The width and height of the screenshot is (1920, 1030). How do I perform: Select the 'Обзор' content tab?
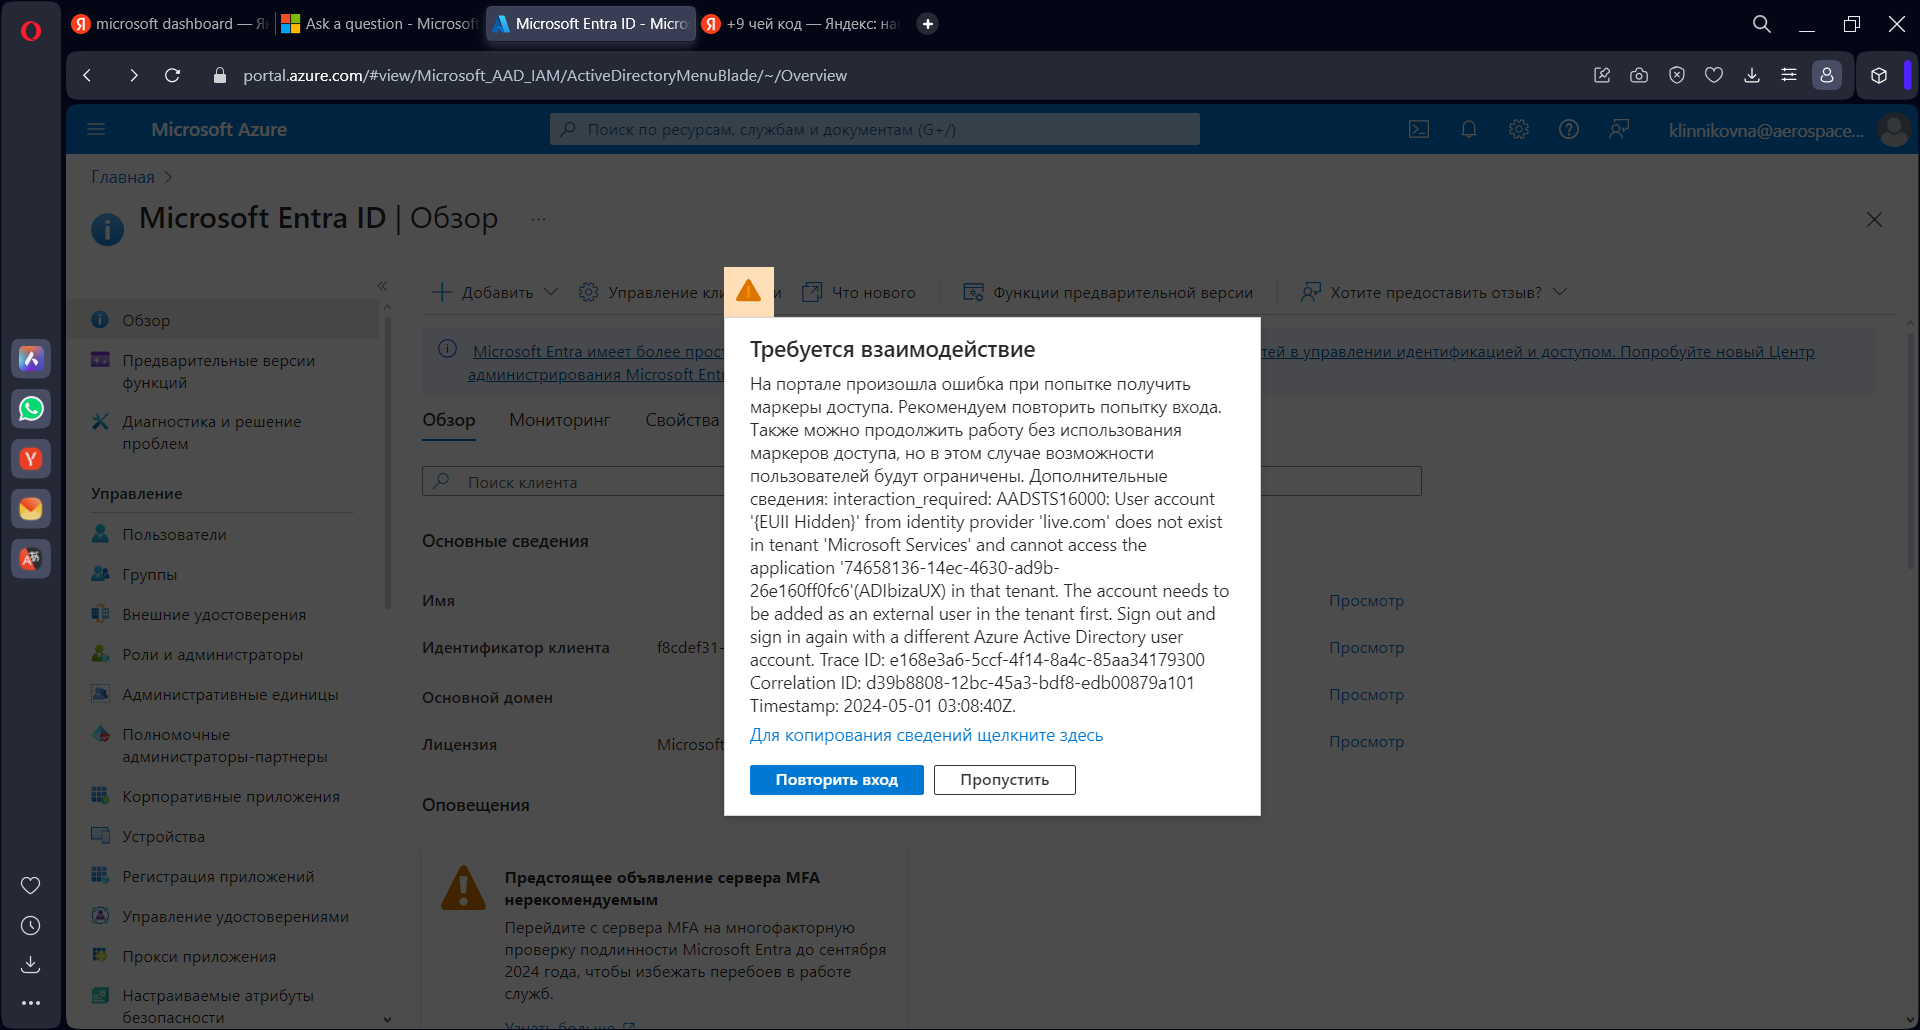click(448, 420)
